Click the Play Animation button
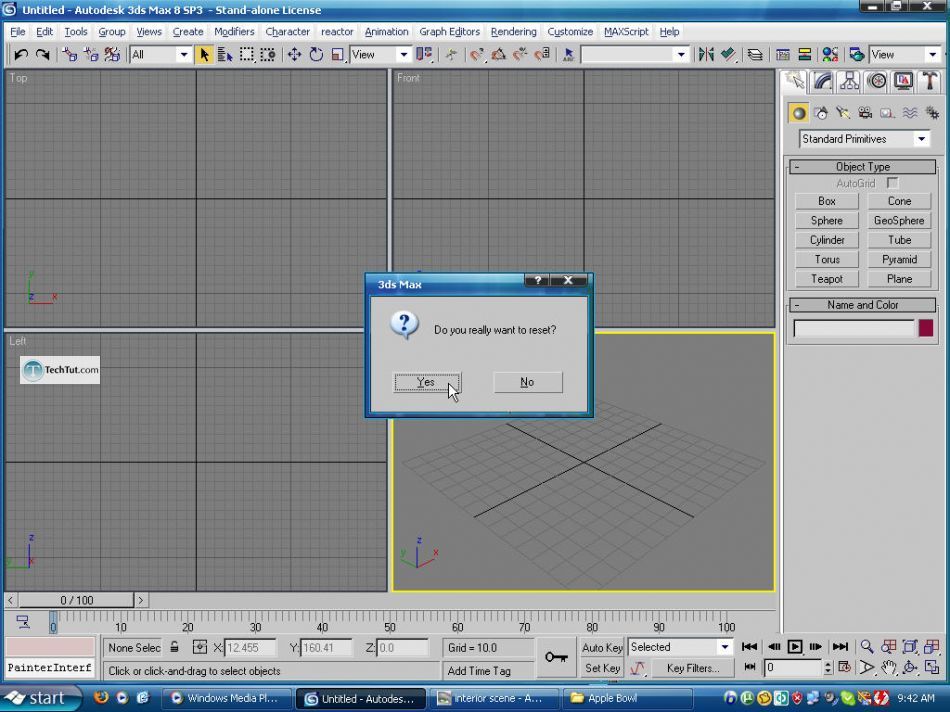The height and width of the screenshot is (712, 950). point(794,647)
